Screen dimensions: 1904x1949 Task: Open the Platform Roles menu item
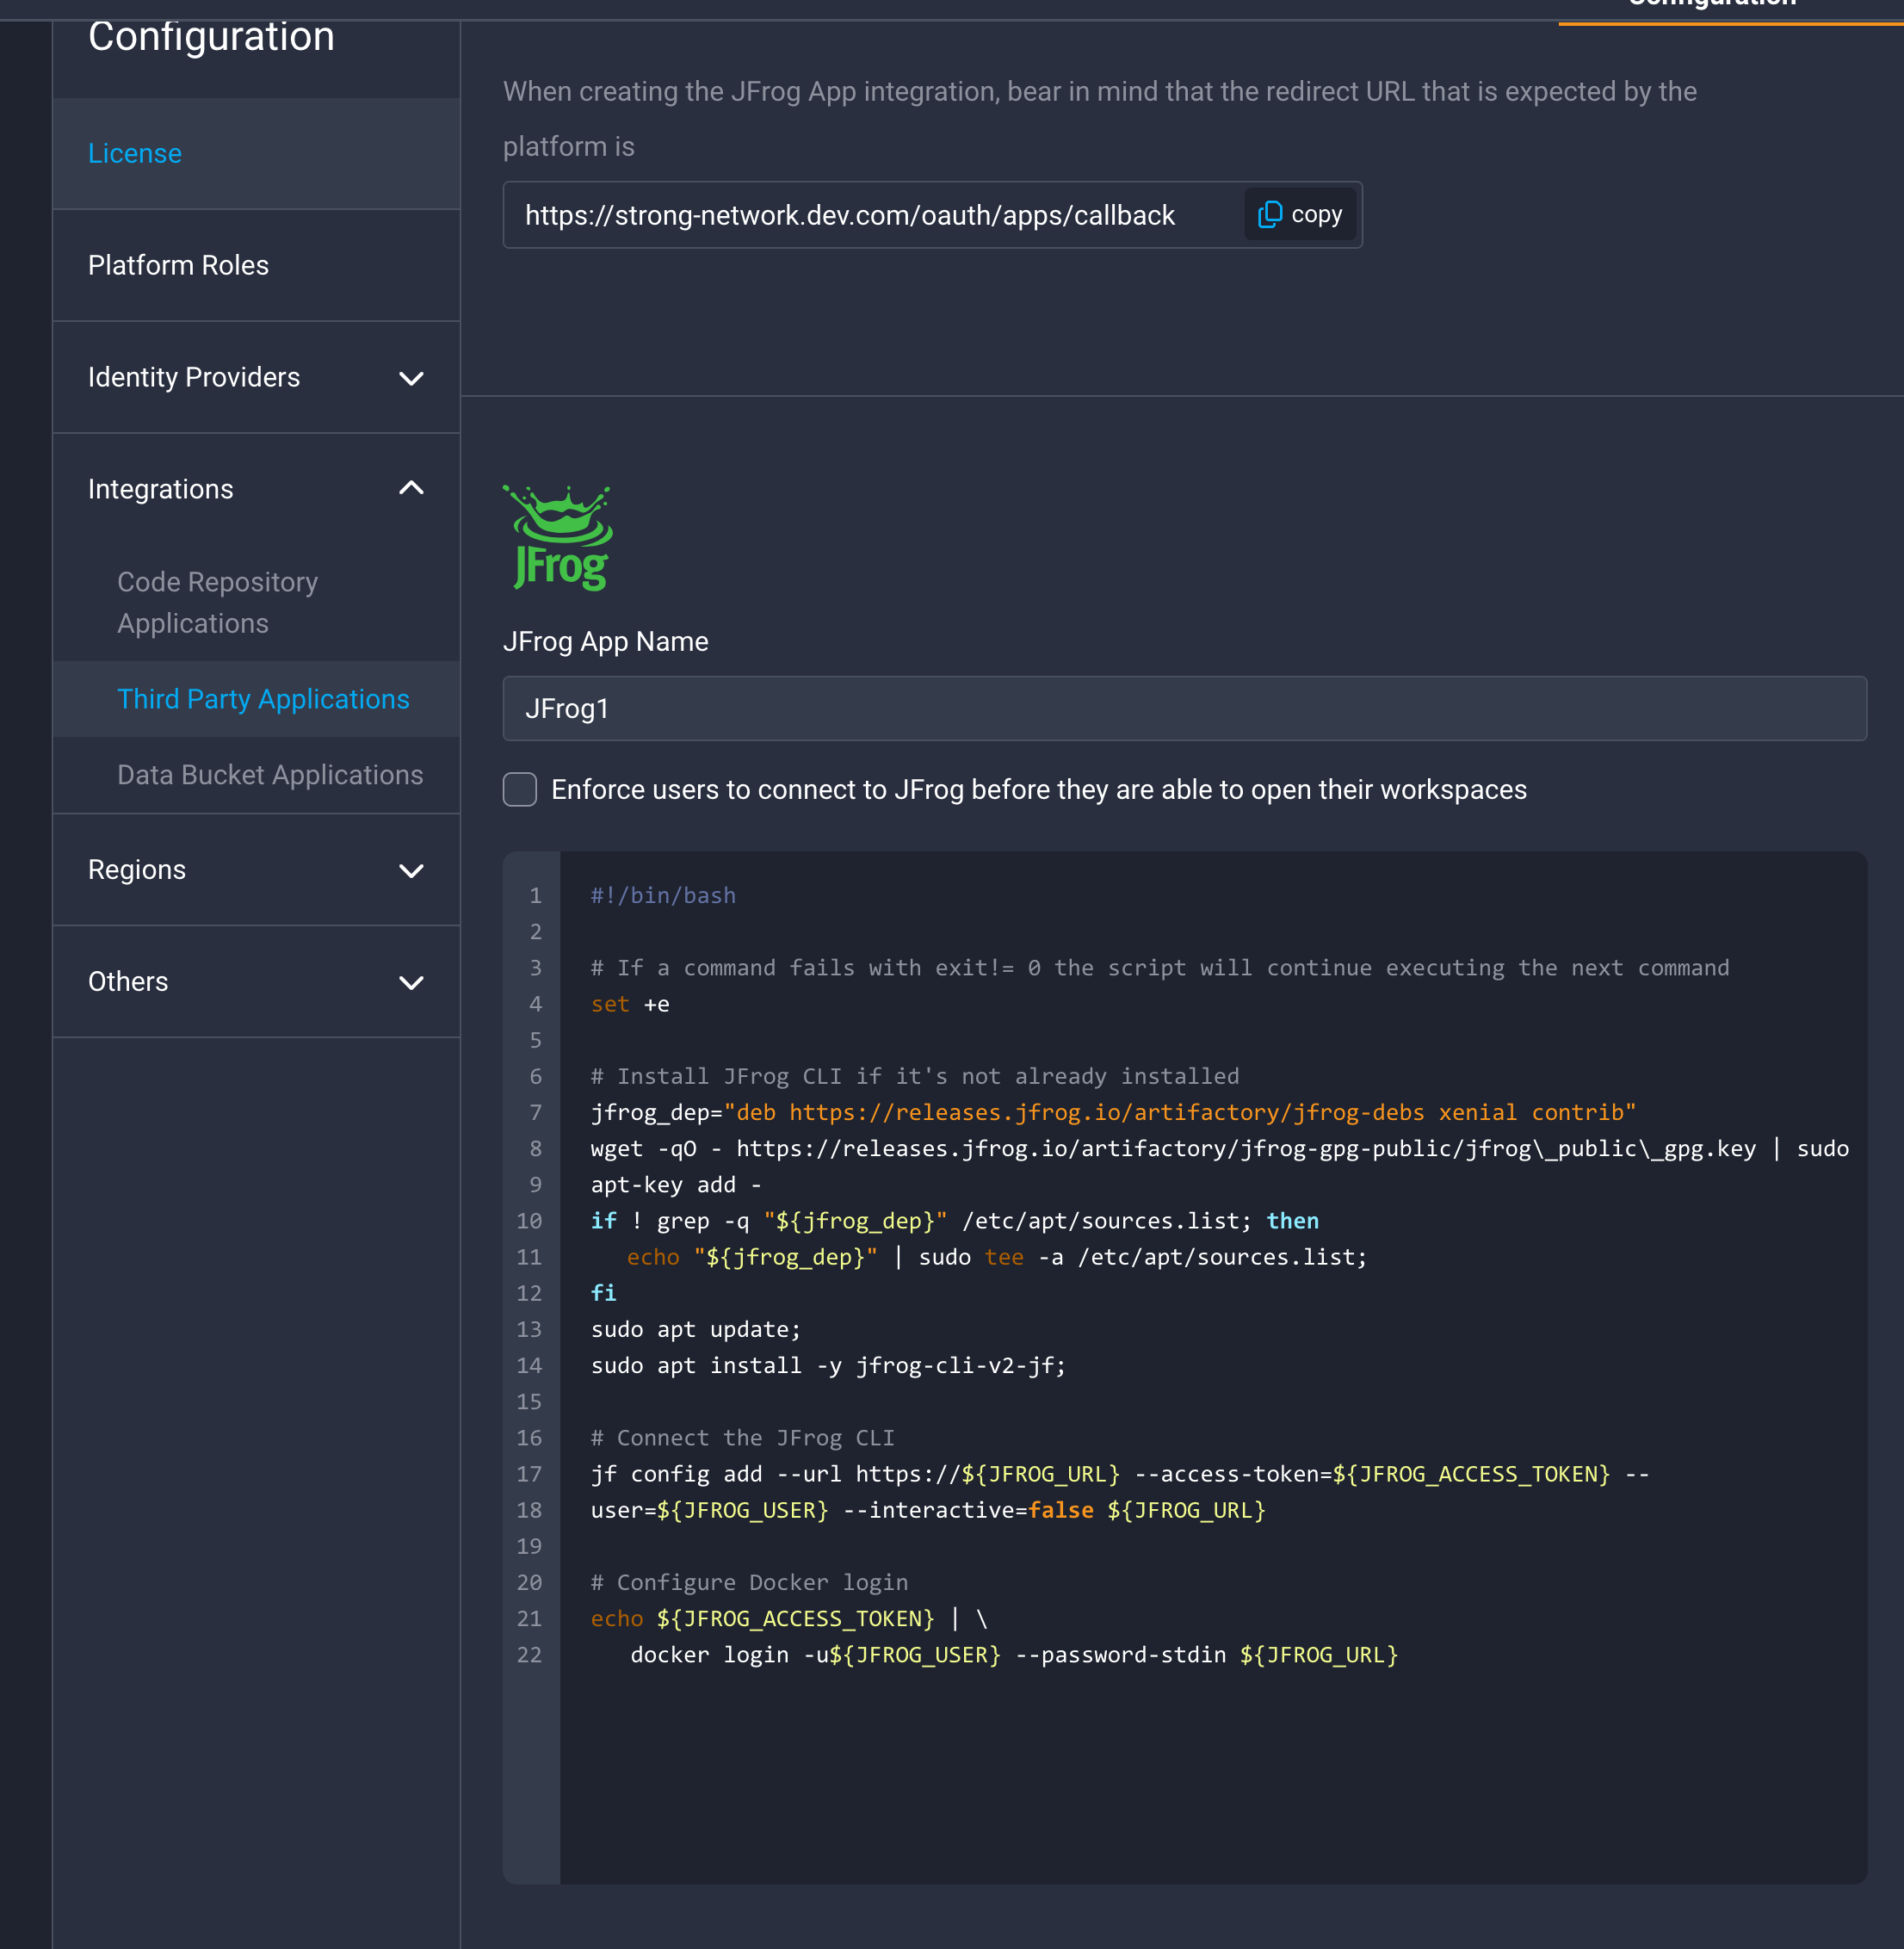tap(178, 265)
